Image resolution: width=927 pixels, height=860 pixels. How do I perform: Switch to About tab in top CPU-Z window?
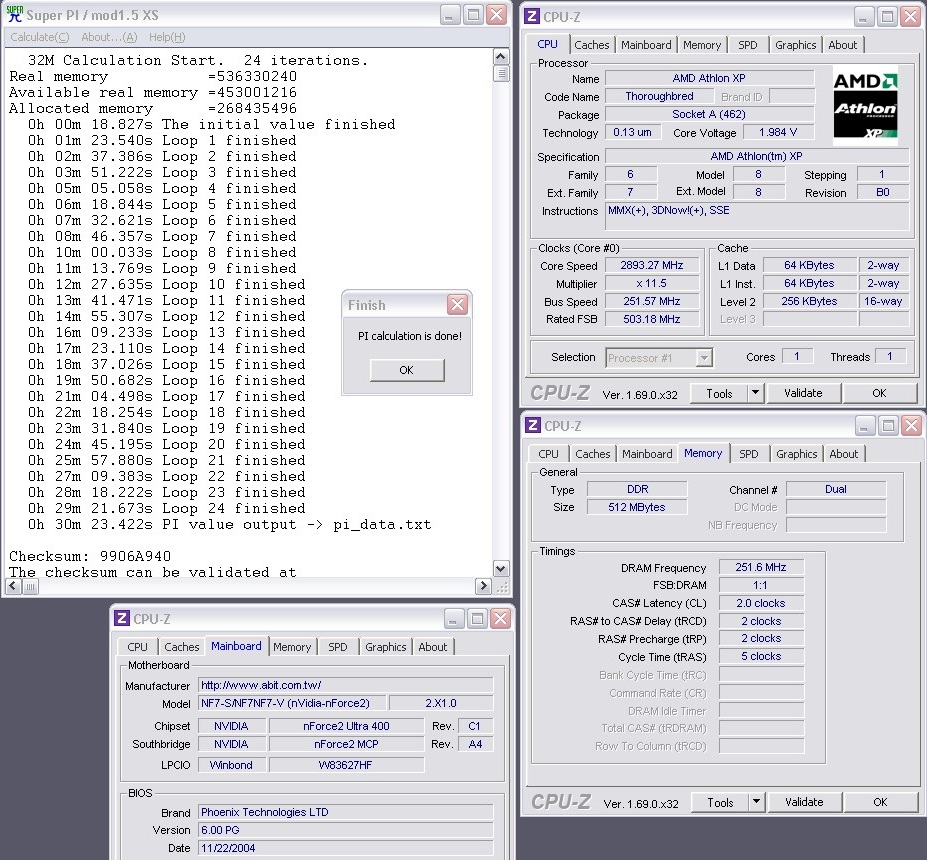click(842, 45)
